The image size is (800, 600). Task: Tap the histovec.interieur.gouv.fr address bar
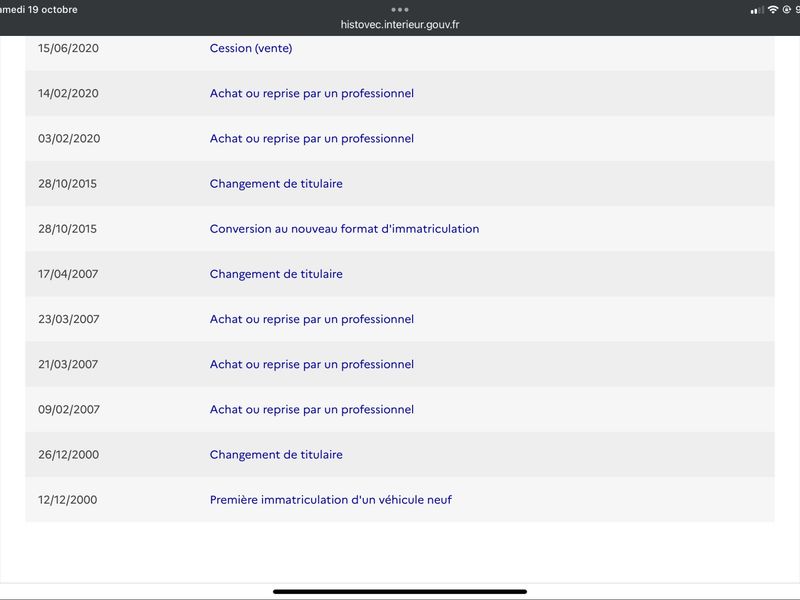(x=399, y=24)
